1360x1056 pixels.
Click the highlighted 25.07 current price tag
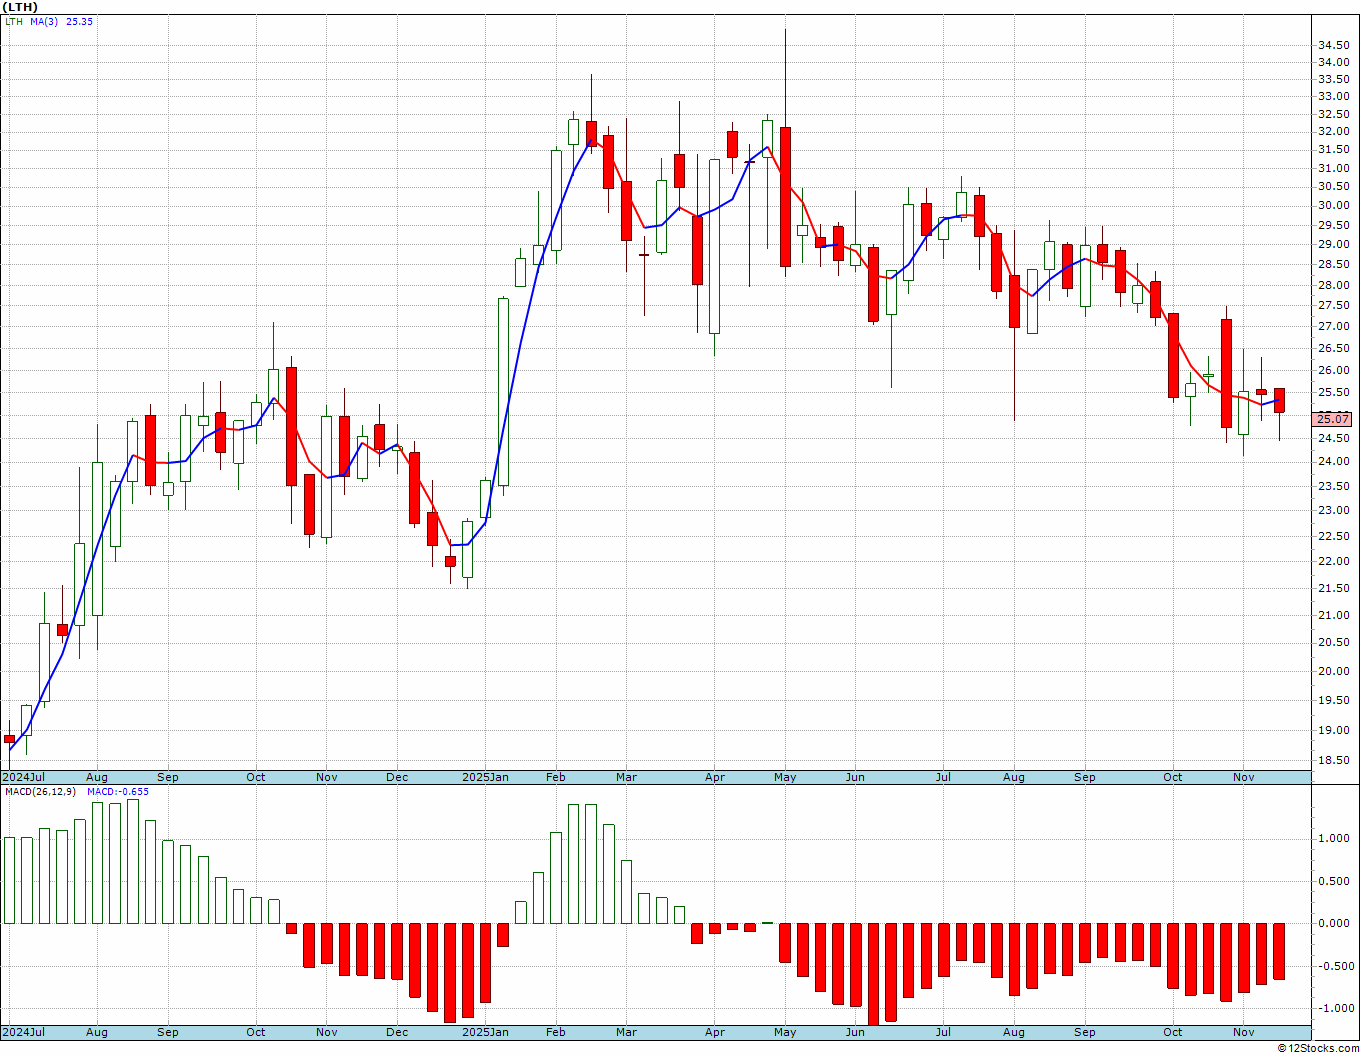pyautogui.click(x=1334, y=419)
